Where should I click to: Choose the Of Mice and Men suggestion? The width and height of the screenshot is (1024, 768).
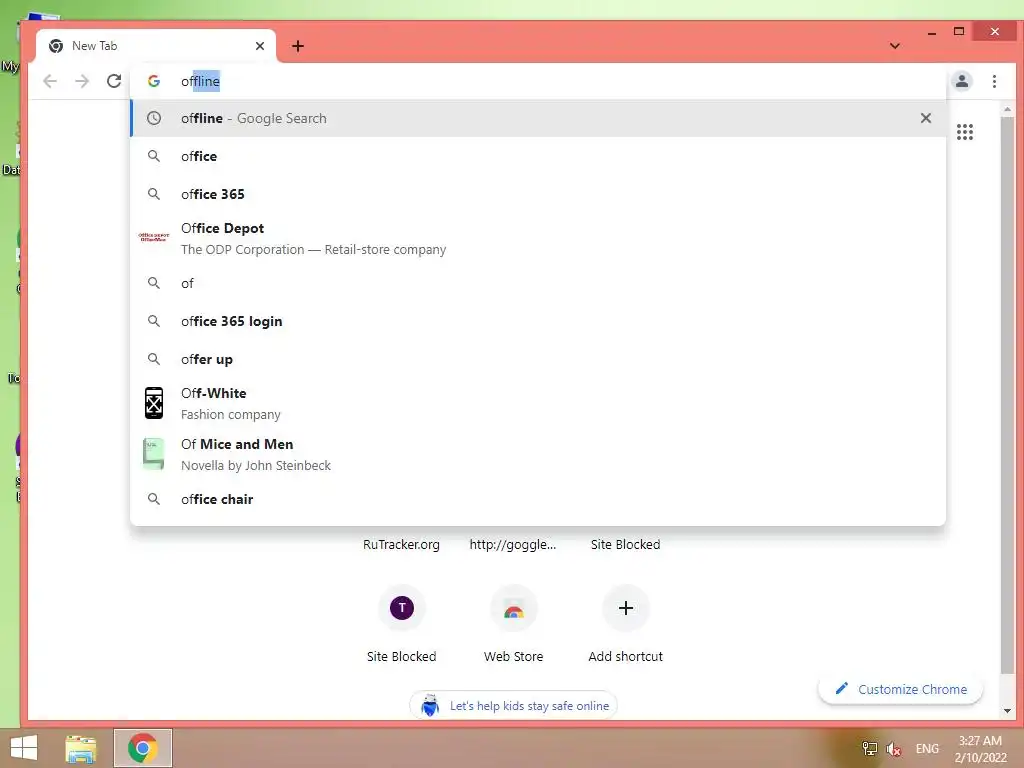point(538,455)
